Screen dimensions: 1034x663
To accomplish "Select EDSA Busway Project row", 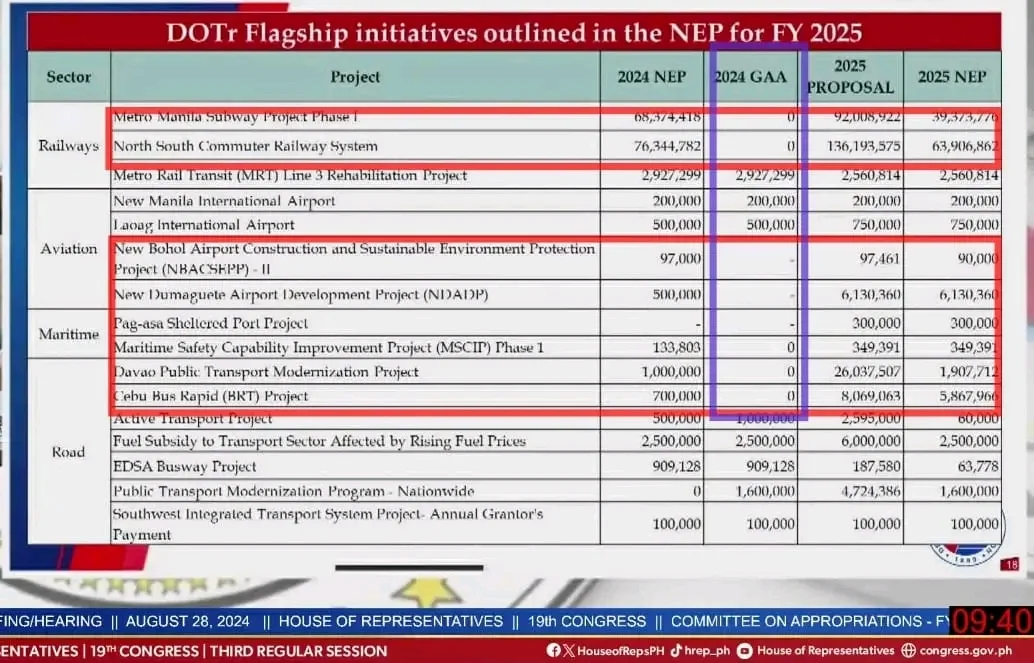I will 556,466.
